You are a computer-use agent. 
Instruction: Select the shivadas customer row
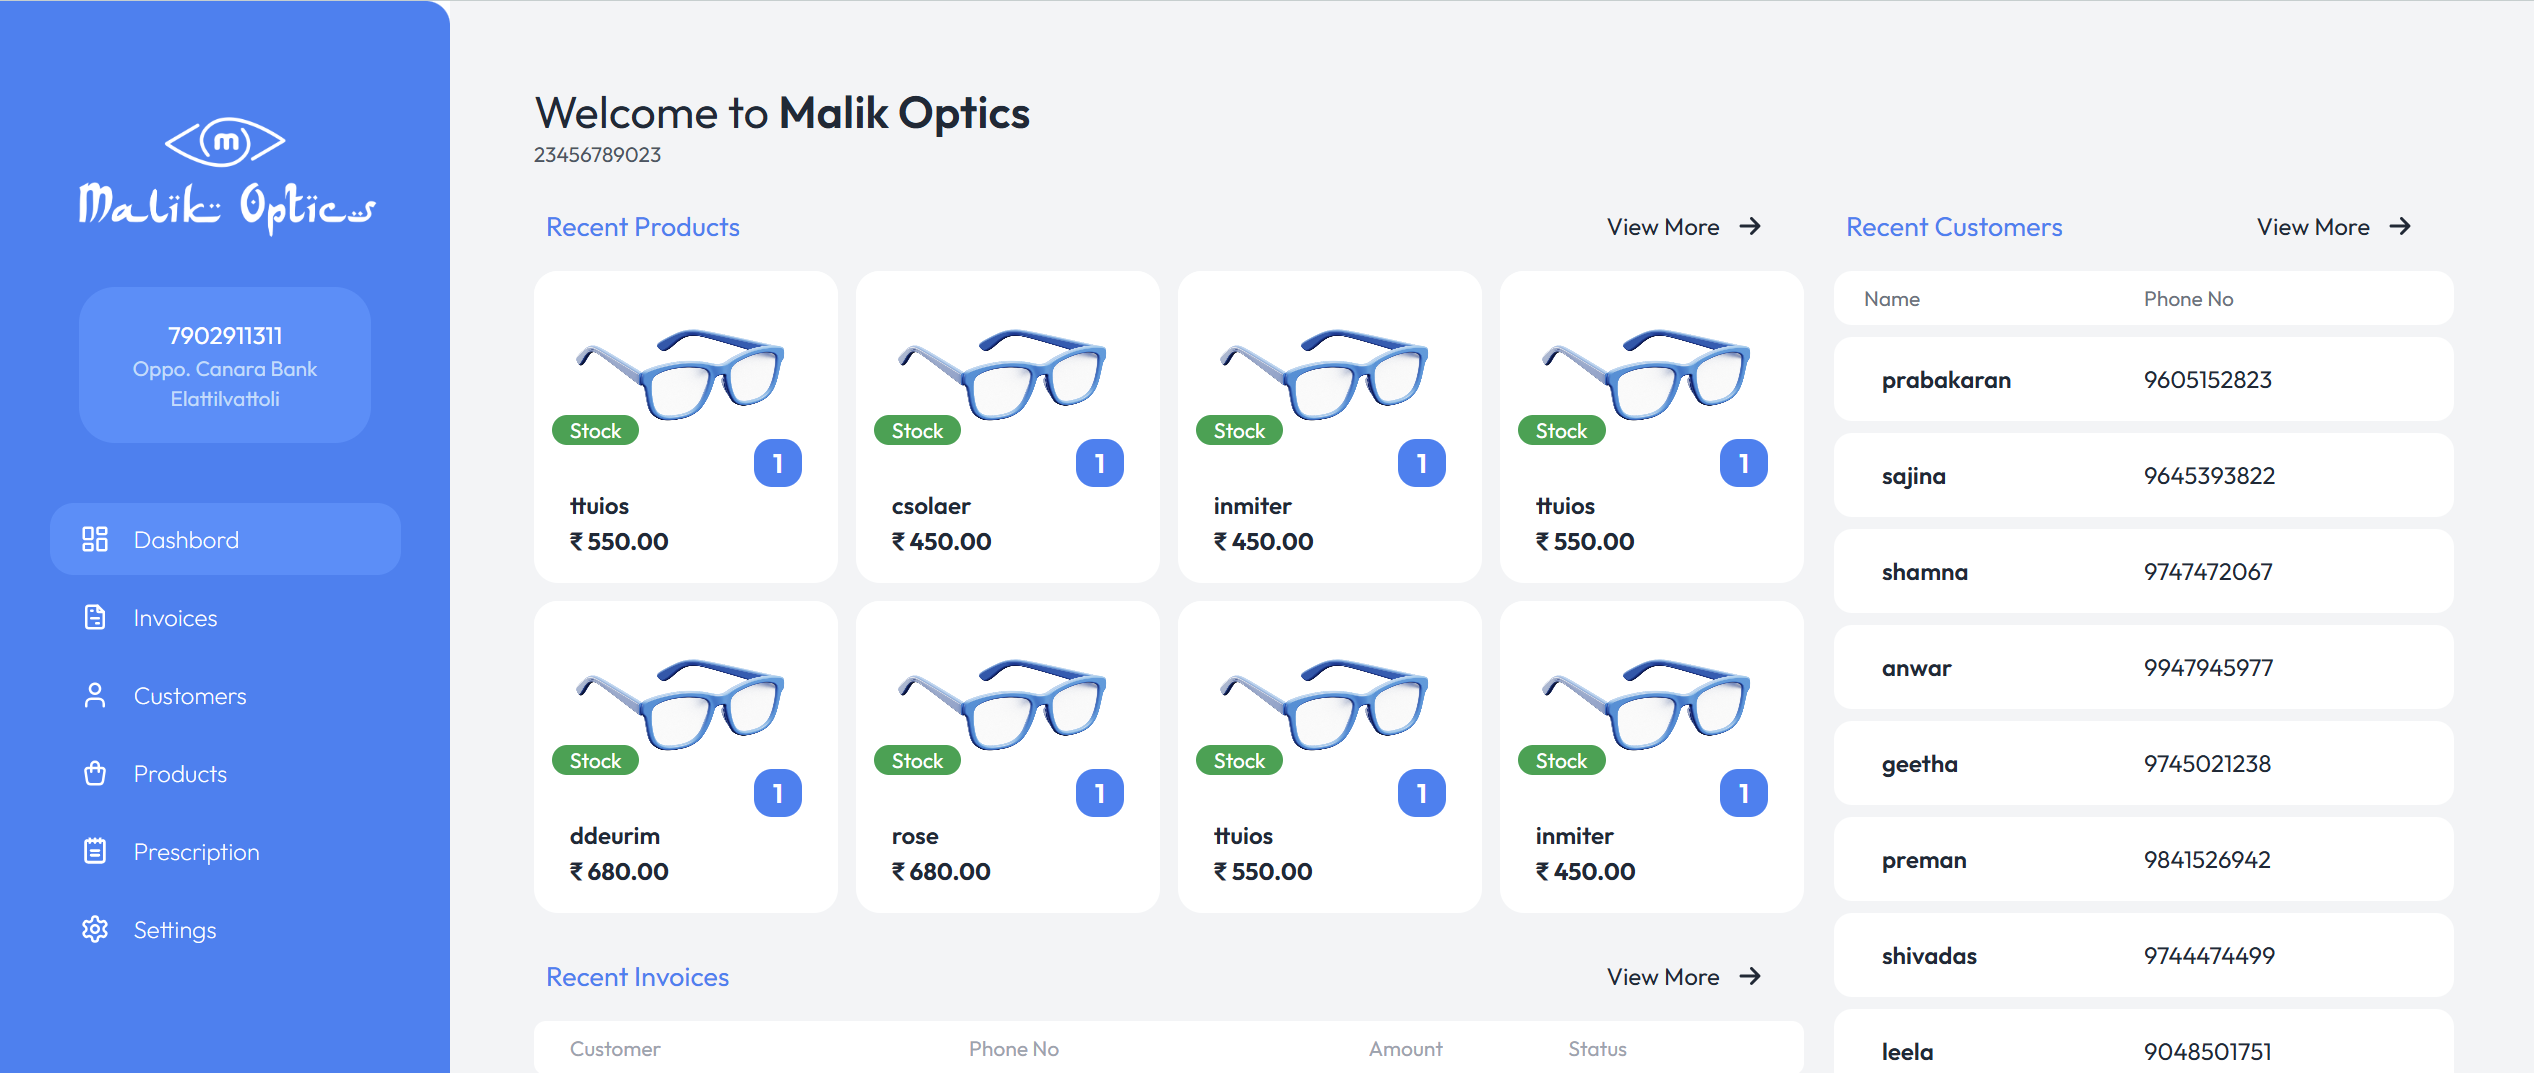pos(2143,956)
